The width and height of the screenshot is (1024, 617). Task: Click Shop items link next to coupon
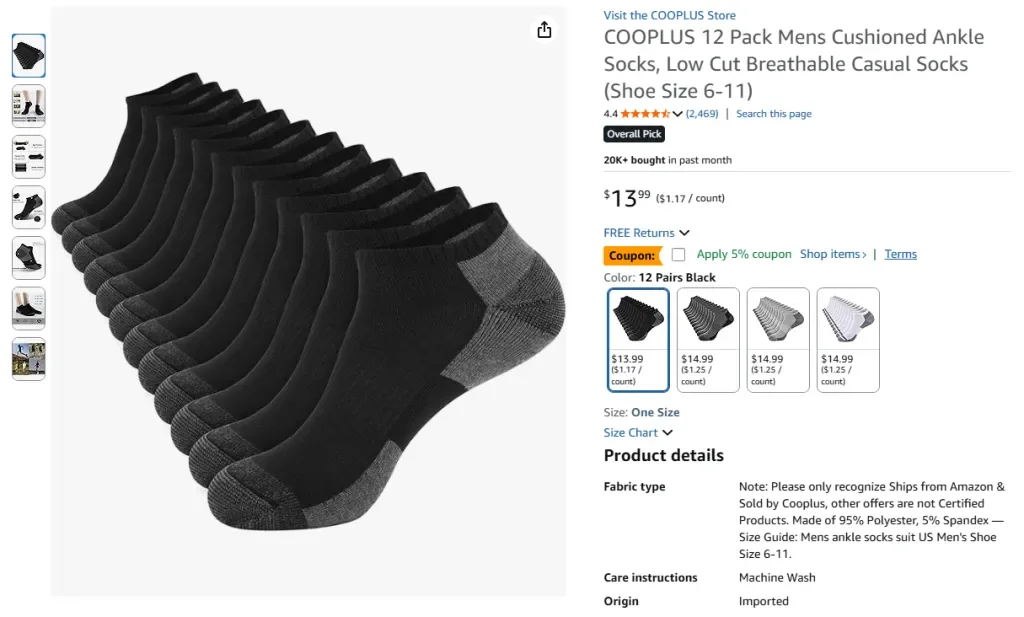833,254
